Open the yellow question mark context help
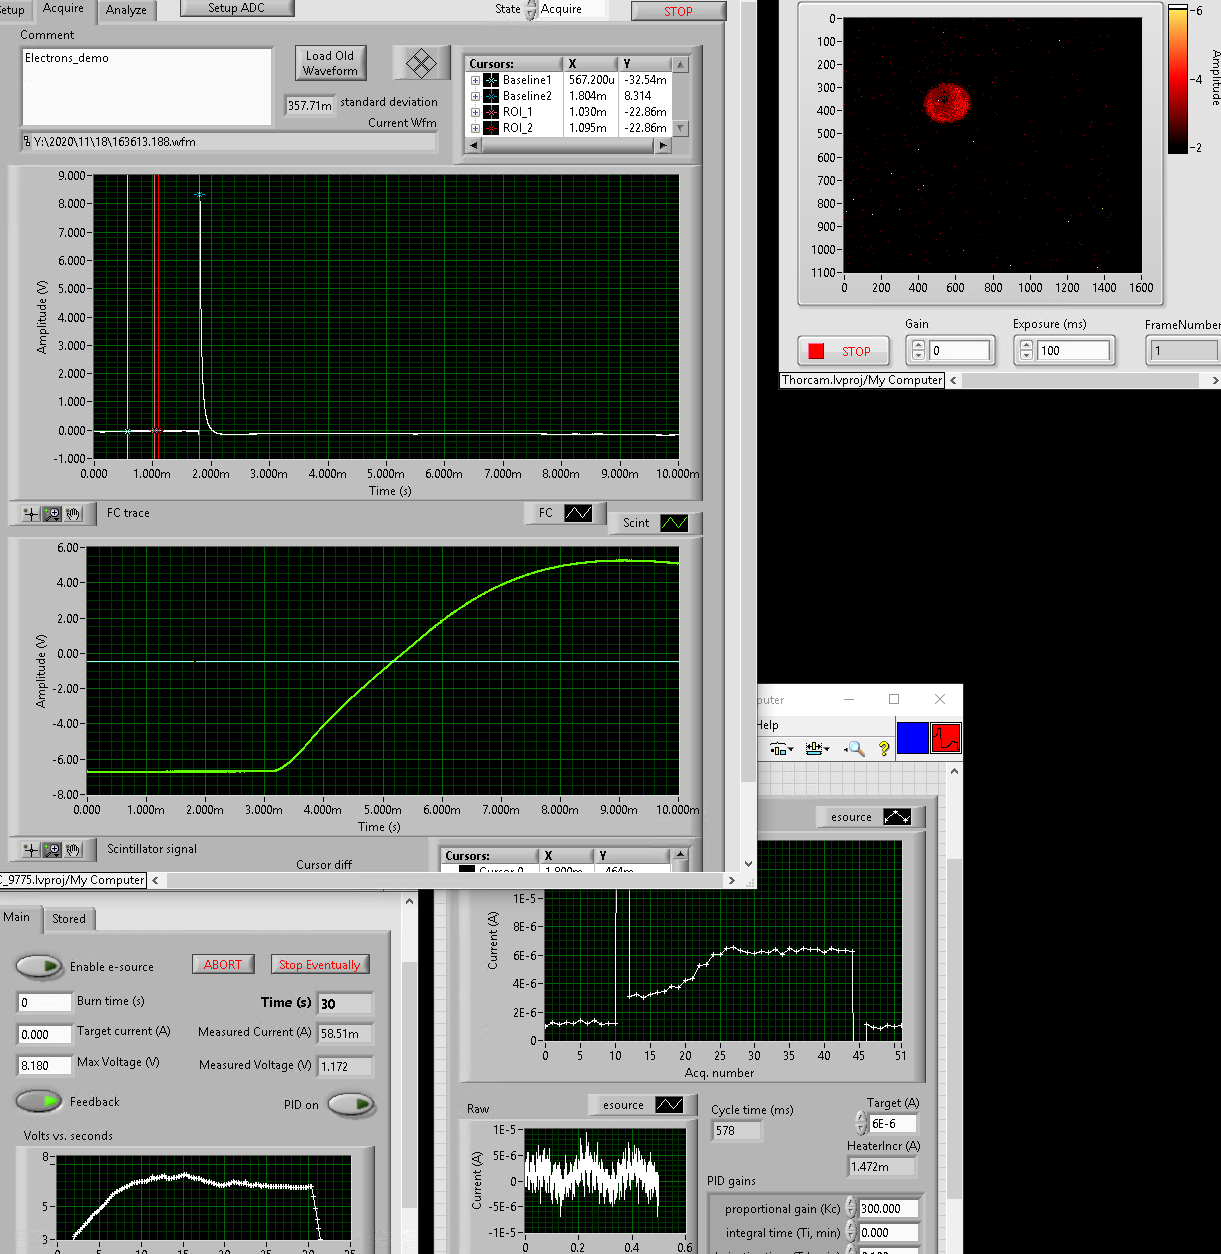This screenshot has width=1221, height=1254. point(883,748)
